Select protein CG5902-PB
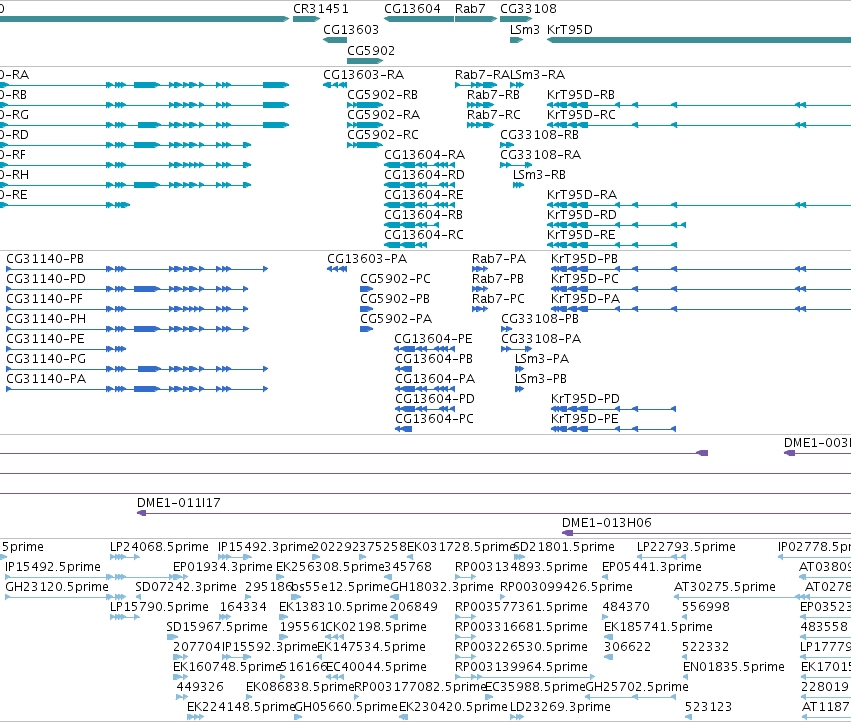851x722 pixels. 395,299
